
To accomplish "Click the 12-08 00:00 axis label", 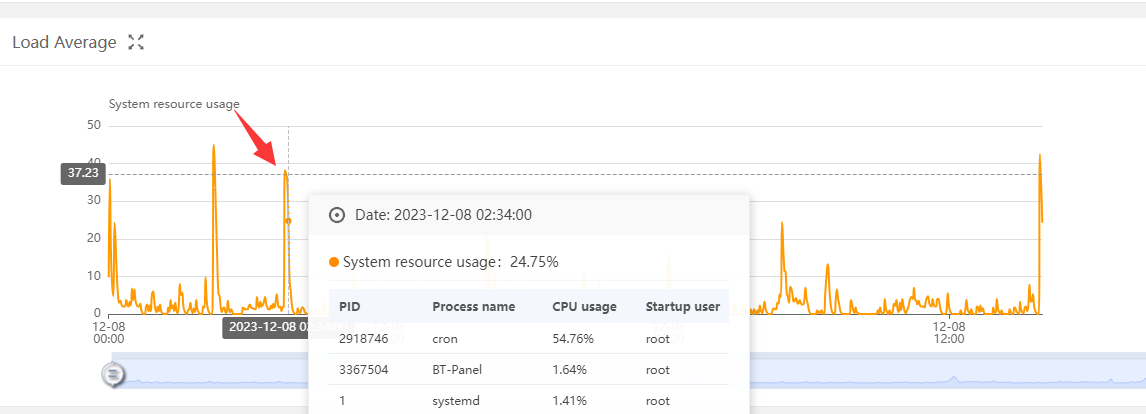I will (x=108, y=332).
